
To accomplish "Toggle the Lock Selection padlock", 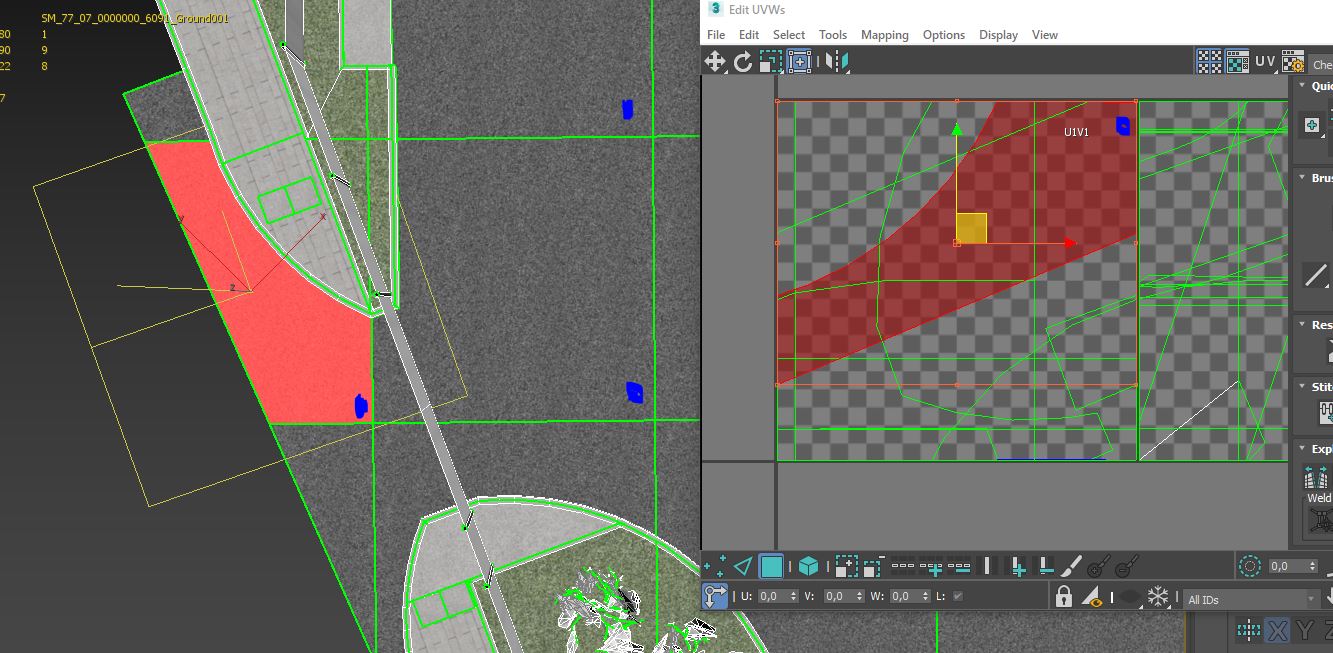I will point(1064,597).
